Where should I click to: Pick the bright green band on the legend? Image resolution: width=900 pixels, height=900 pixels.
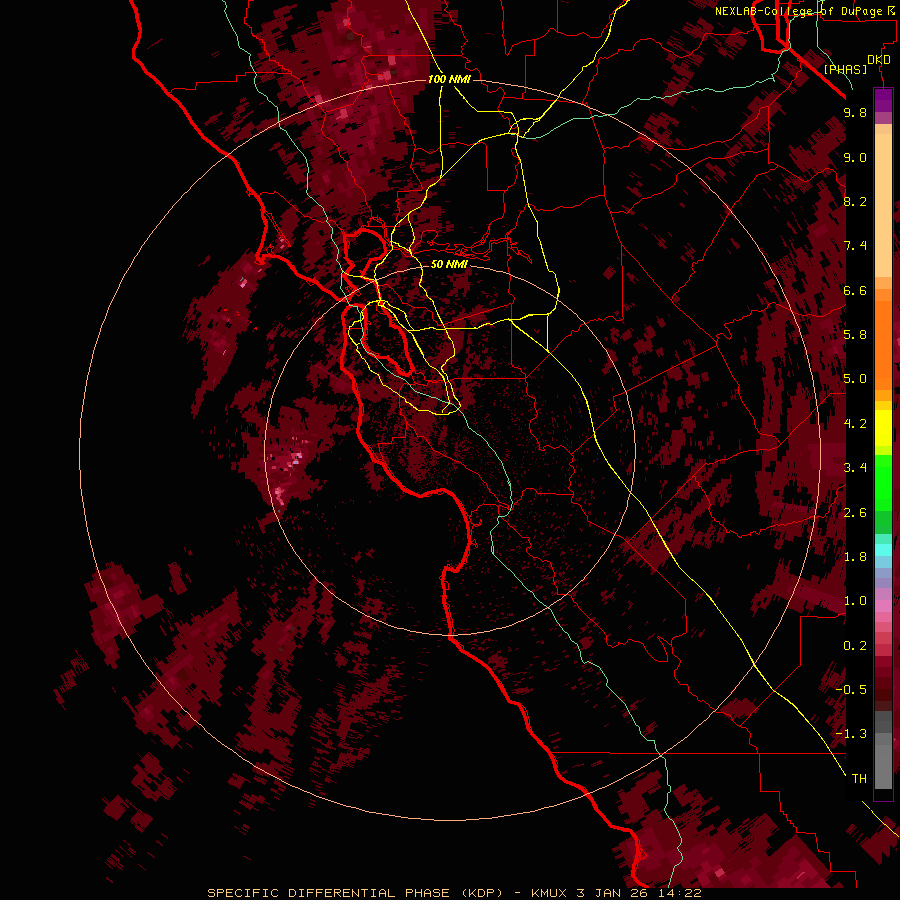click(x=883, y=483)
